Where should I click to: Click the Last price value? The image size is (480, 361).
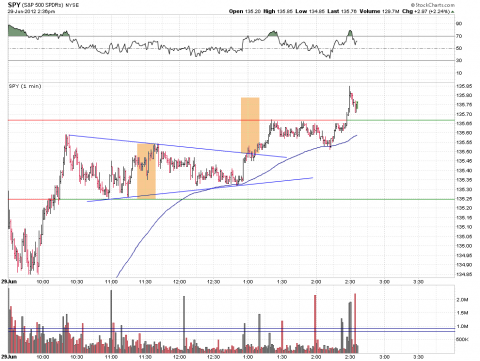pos(349,11)
